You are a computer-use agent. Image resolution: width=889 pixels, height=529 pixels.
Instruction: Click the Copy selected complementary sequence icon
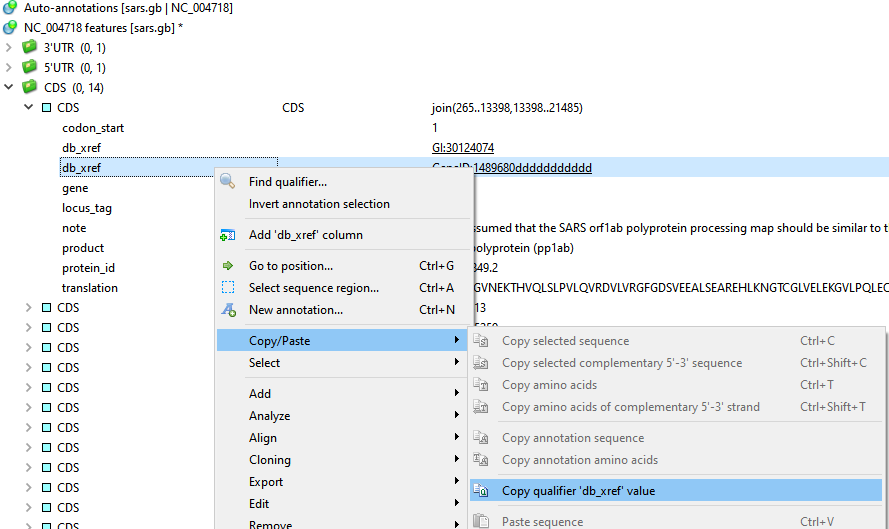481,363
